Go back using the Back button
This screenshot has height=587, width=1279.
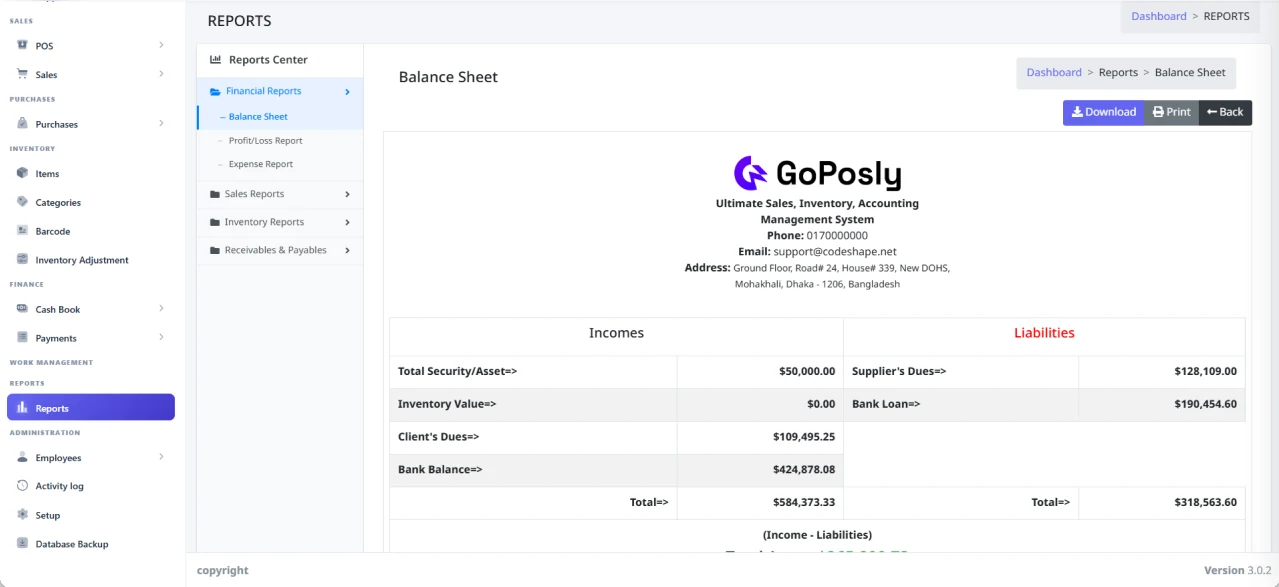pyautogui.click(x=1225, y=112)
